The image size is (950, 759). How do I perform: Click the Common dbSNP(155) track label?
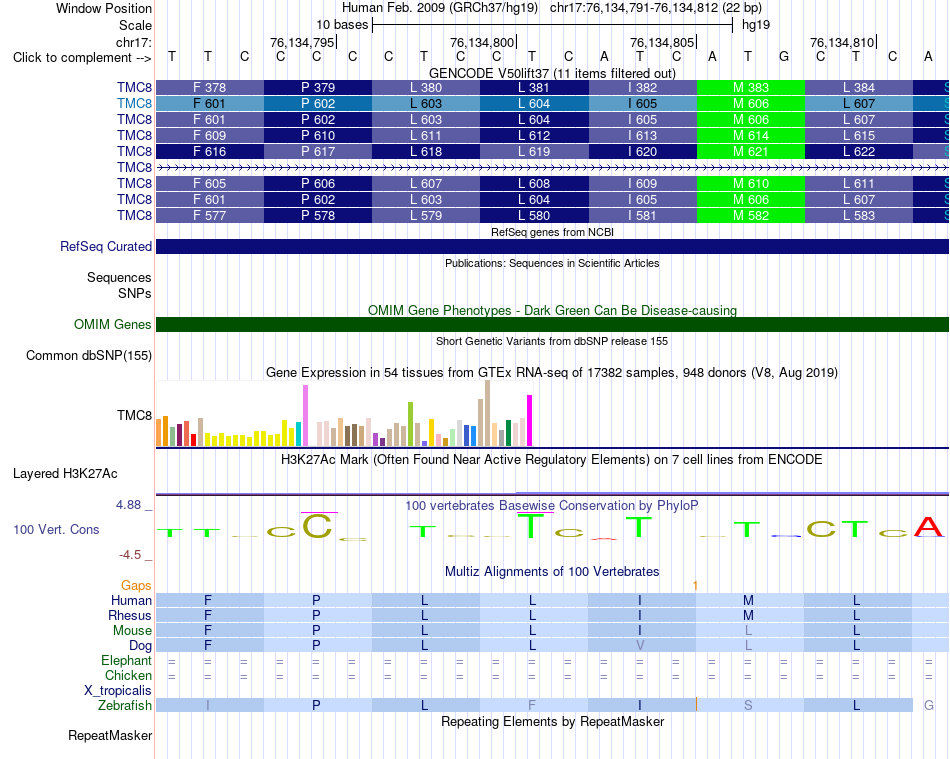click(88, 356)
